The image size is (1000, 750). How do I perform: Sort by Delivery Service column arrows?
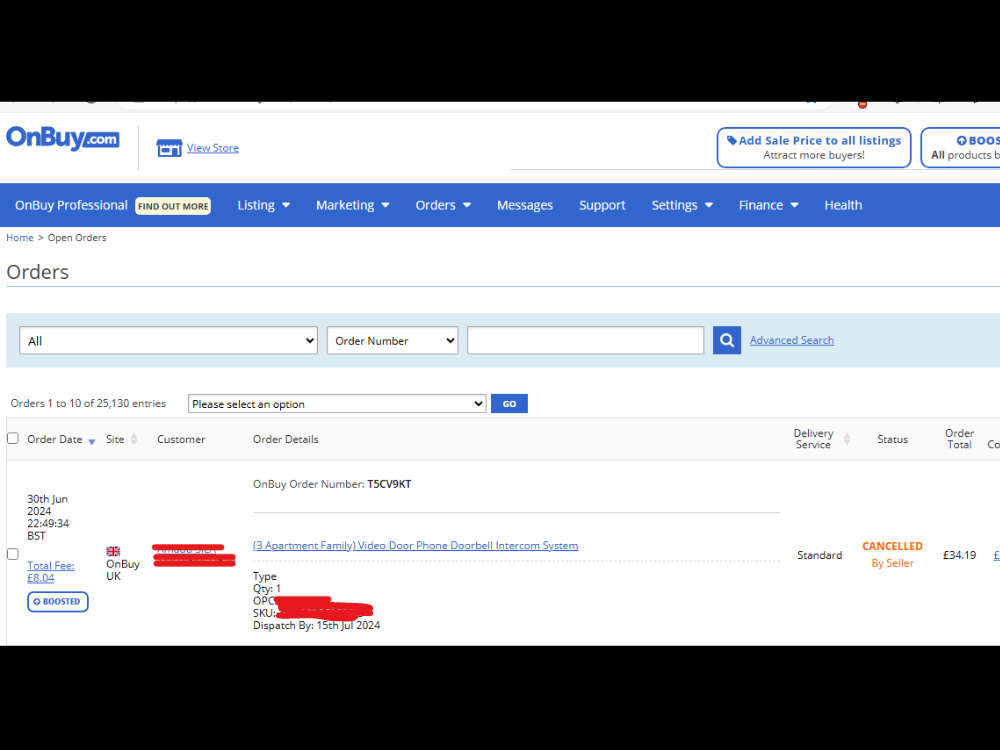847,439
